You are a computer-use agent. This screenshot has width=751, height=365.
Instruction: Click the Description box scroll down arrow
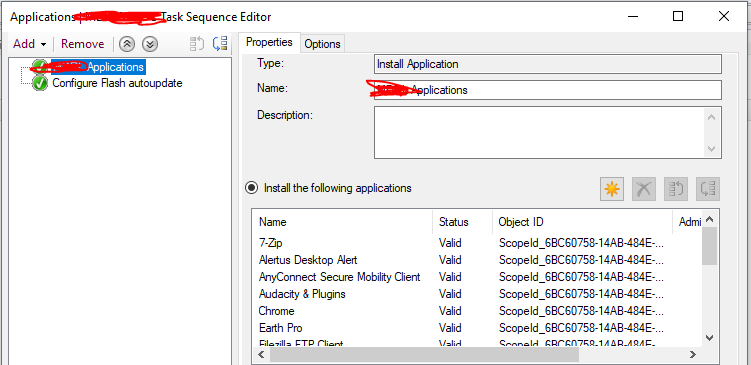tap(712, 149)
